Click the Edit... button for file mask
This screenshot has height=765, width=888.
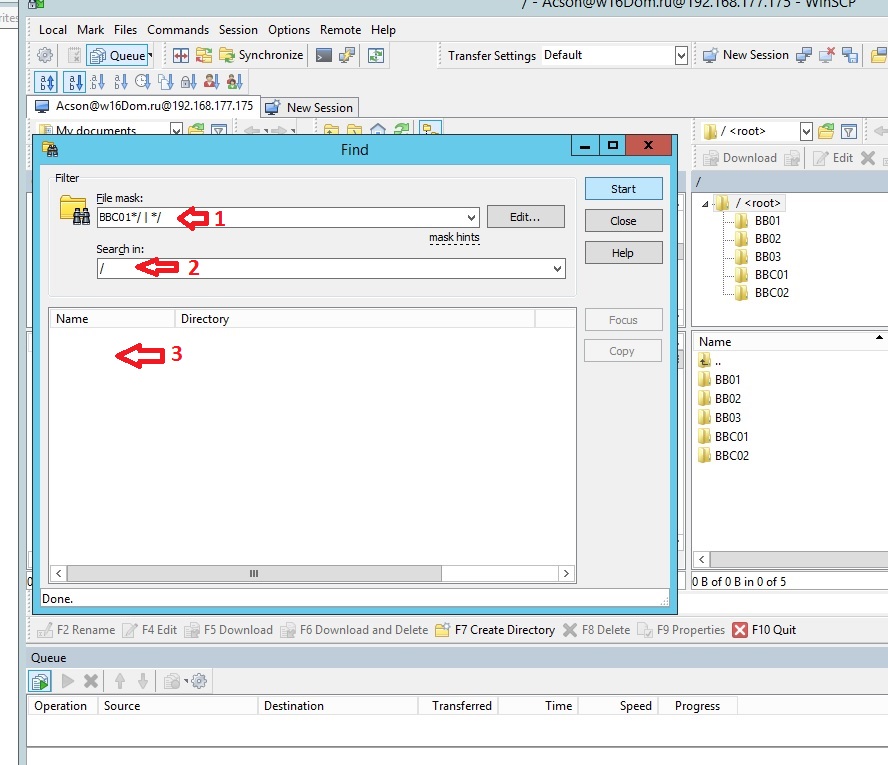click(x=525, y=216)
